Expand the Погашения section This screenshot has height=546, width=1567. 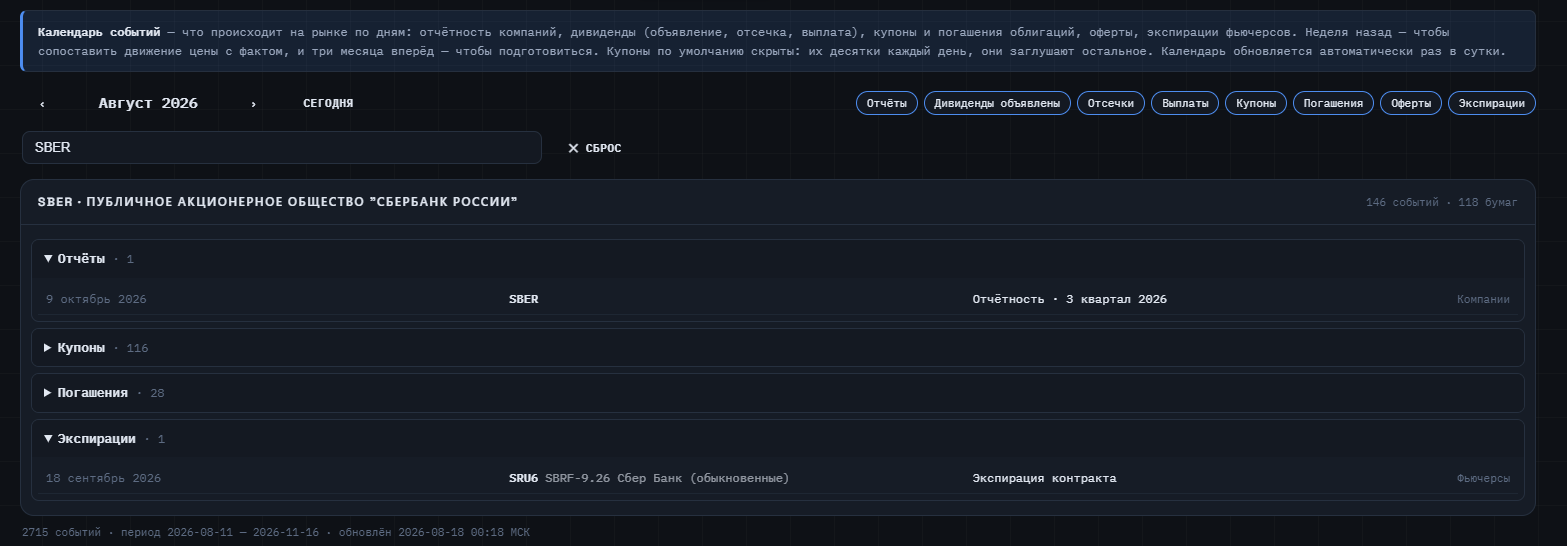[778, 393]
